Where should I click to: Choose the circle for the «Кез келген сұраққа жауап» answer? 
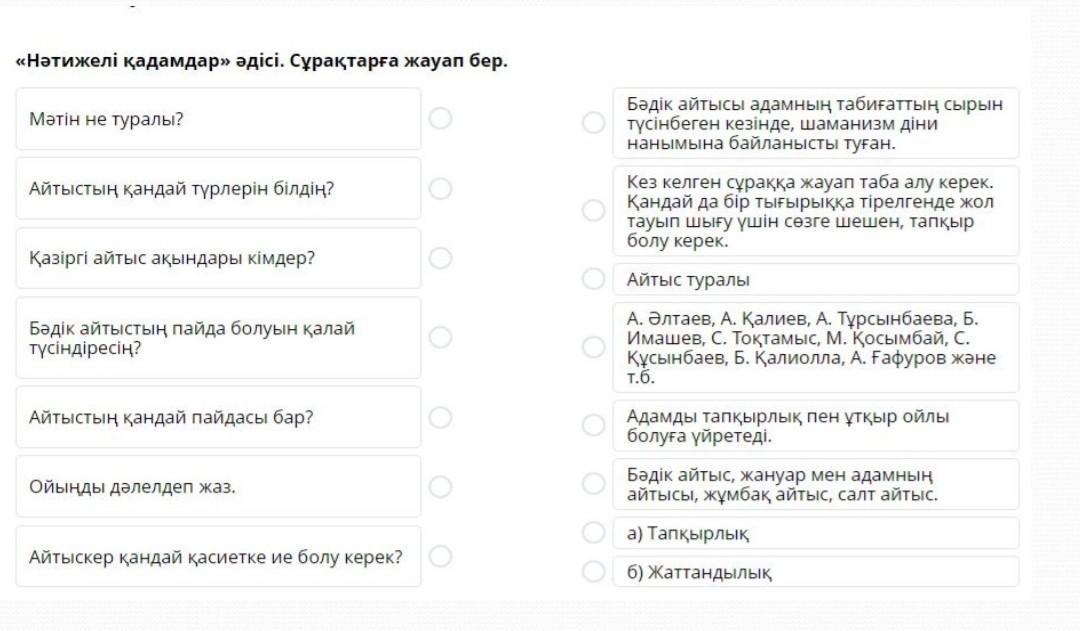594,211
